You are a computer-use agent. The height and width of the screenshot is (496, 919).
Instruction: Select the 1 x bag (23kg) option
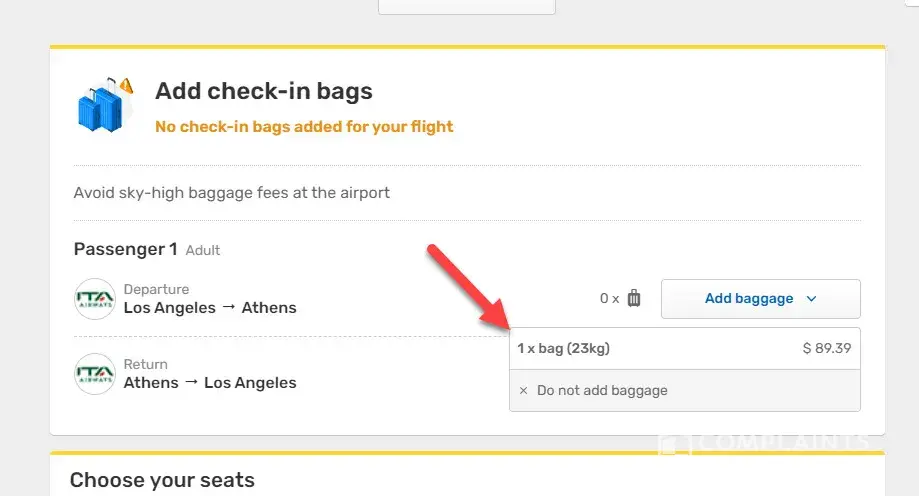564,349
